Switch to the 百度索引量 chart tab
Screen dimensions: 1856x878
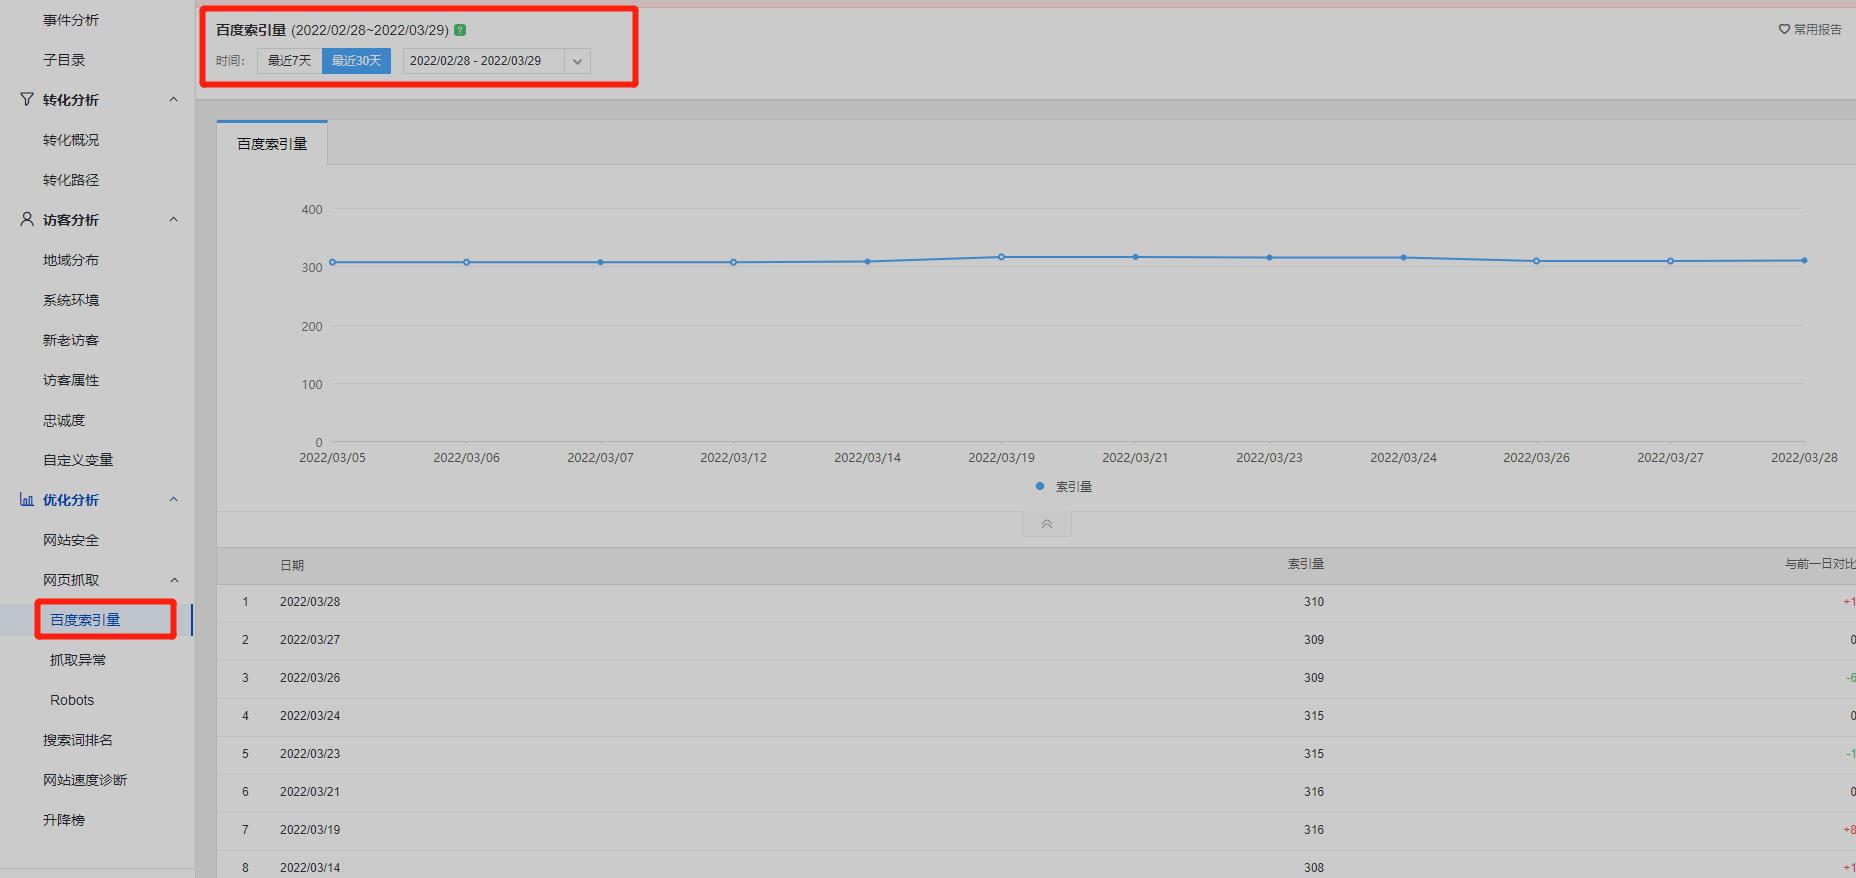272,144
